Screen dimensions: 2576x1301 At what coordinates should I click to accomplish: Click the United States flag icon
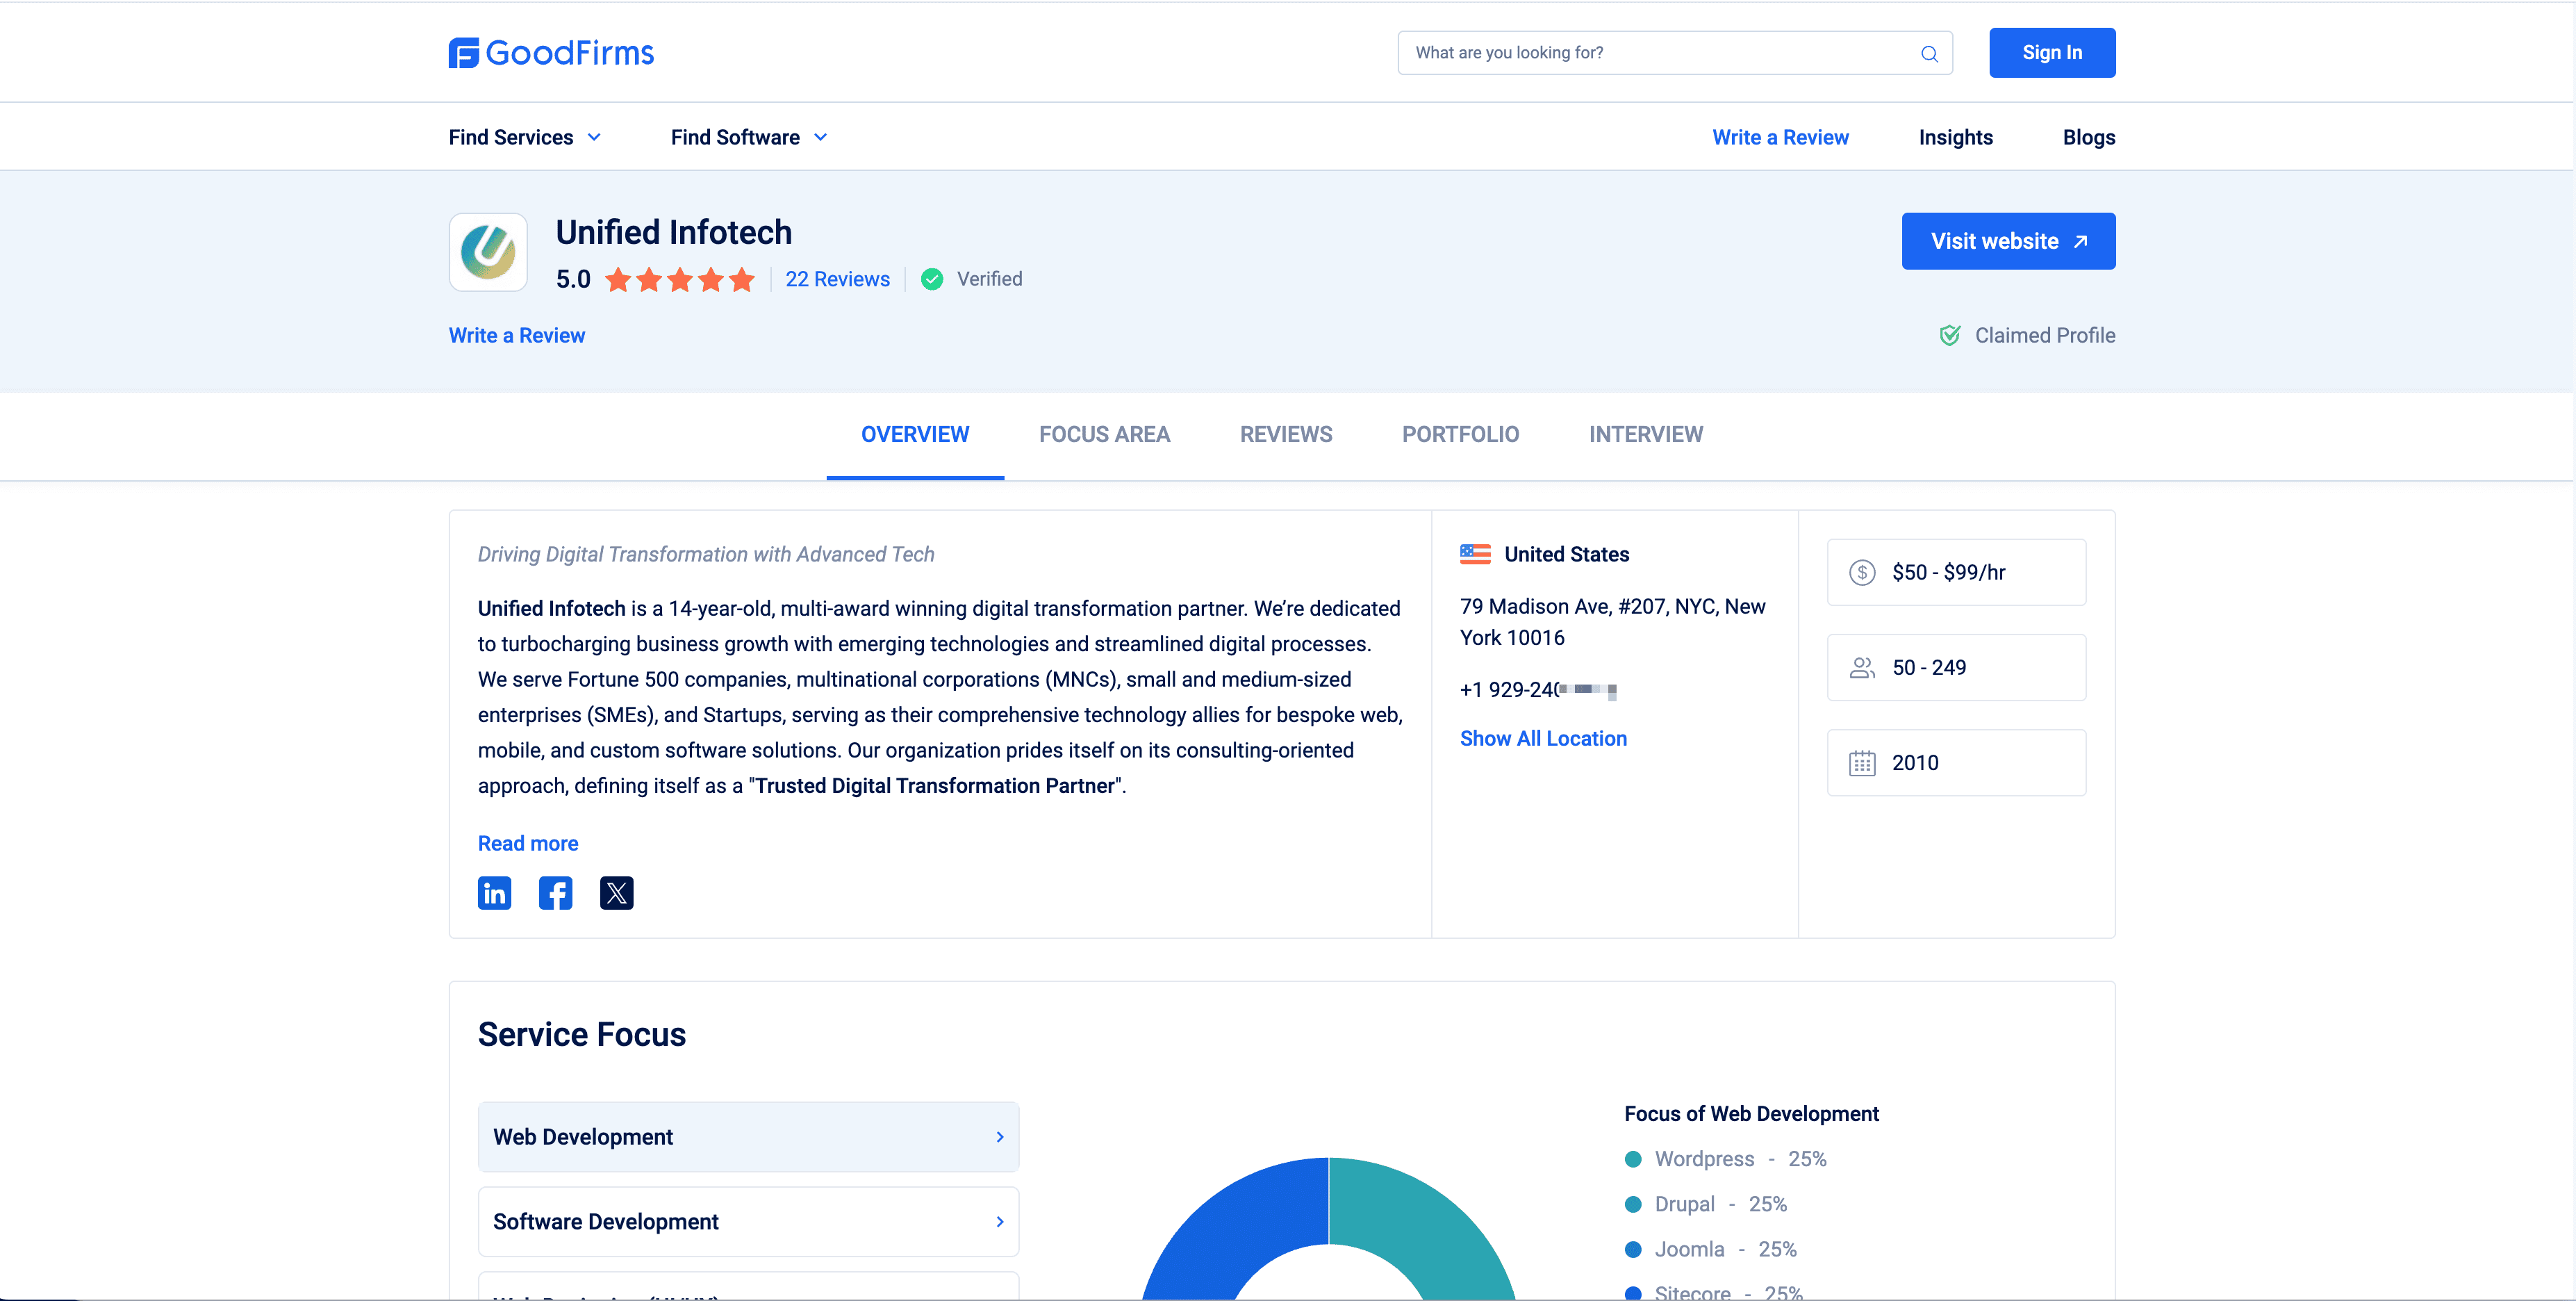pyautogui.click(x=1475, y=554)
